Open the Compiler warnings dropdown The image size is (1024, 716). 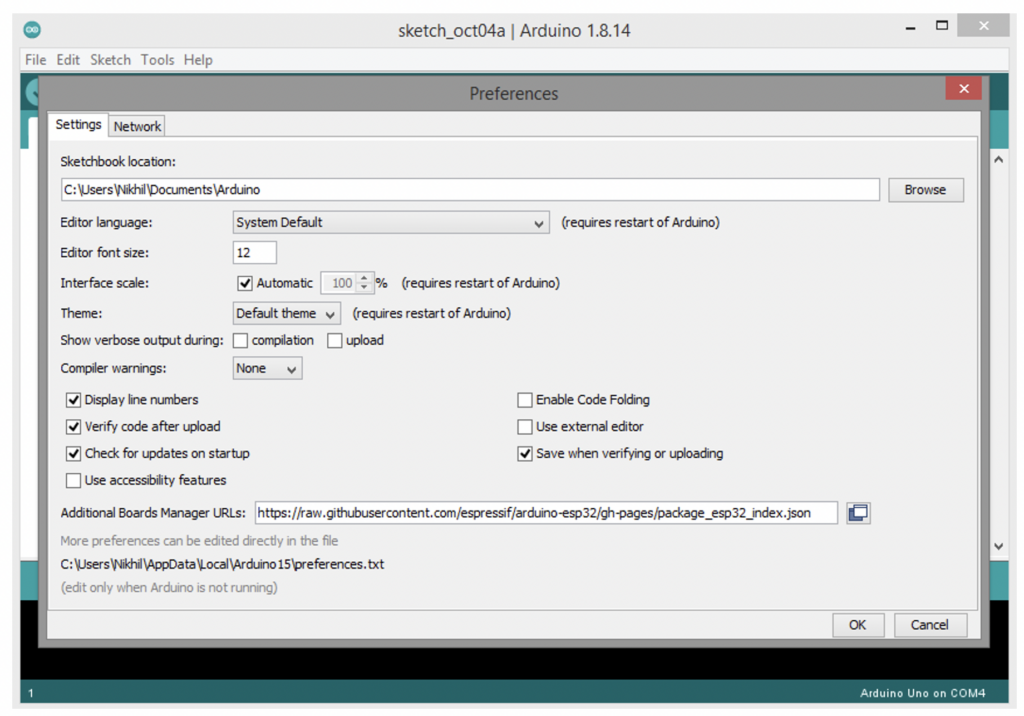pyautogui.click(x=290, y=368)
